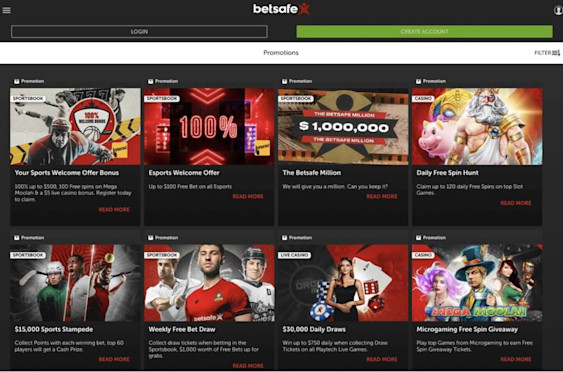This screenshot has width=563, height=372.
Task: Open the Sports Stampede athletes image
Action: 75,283
